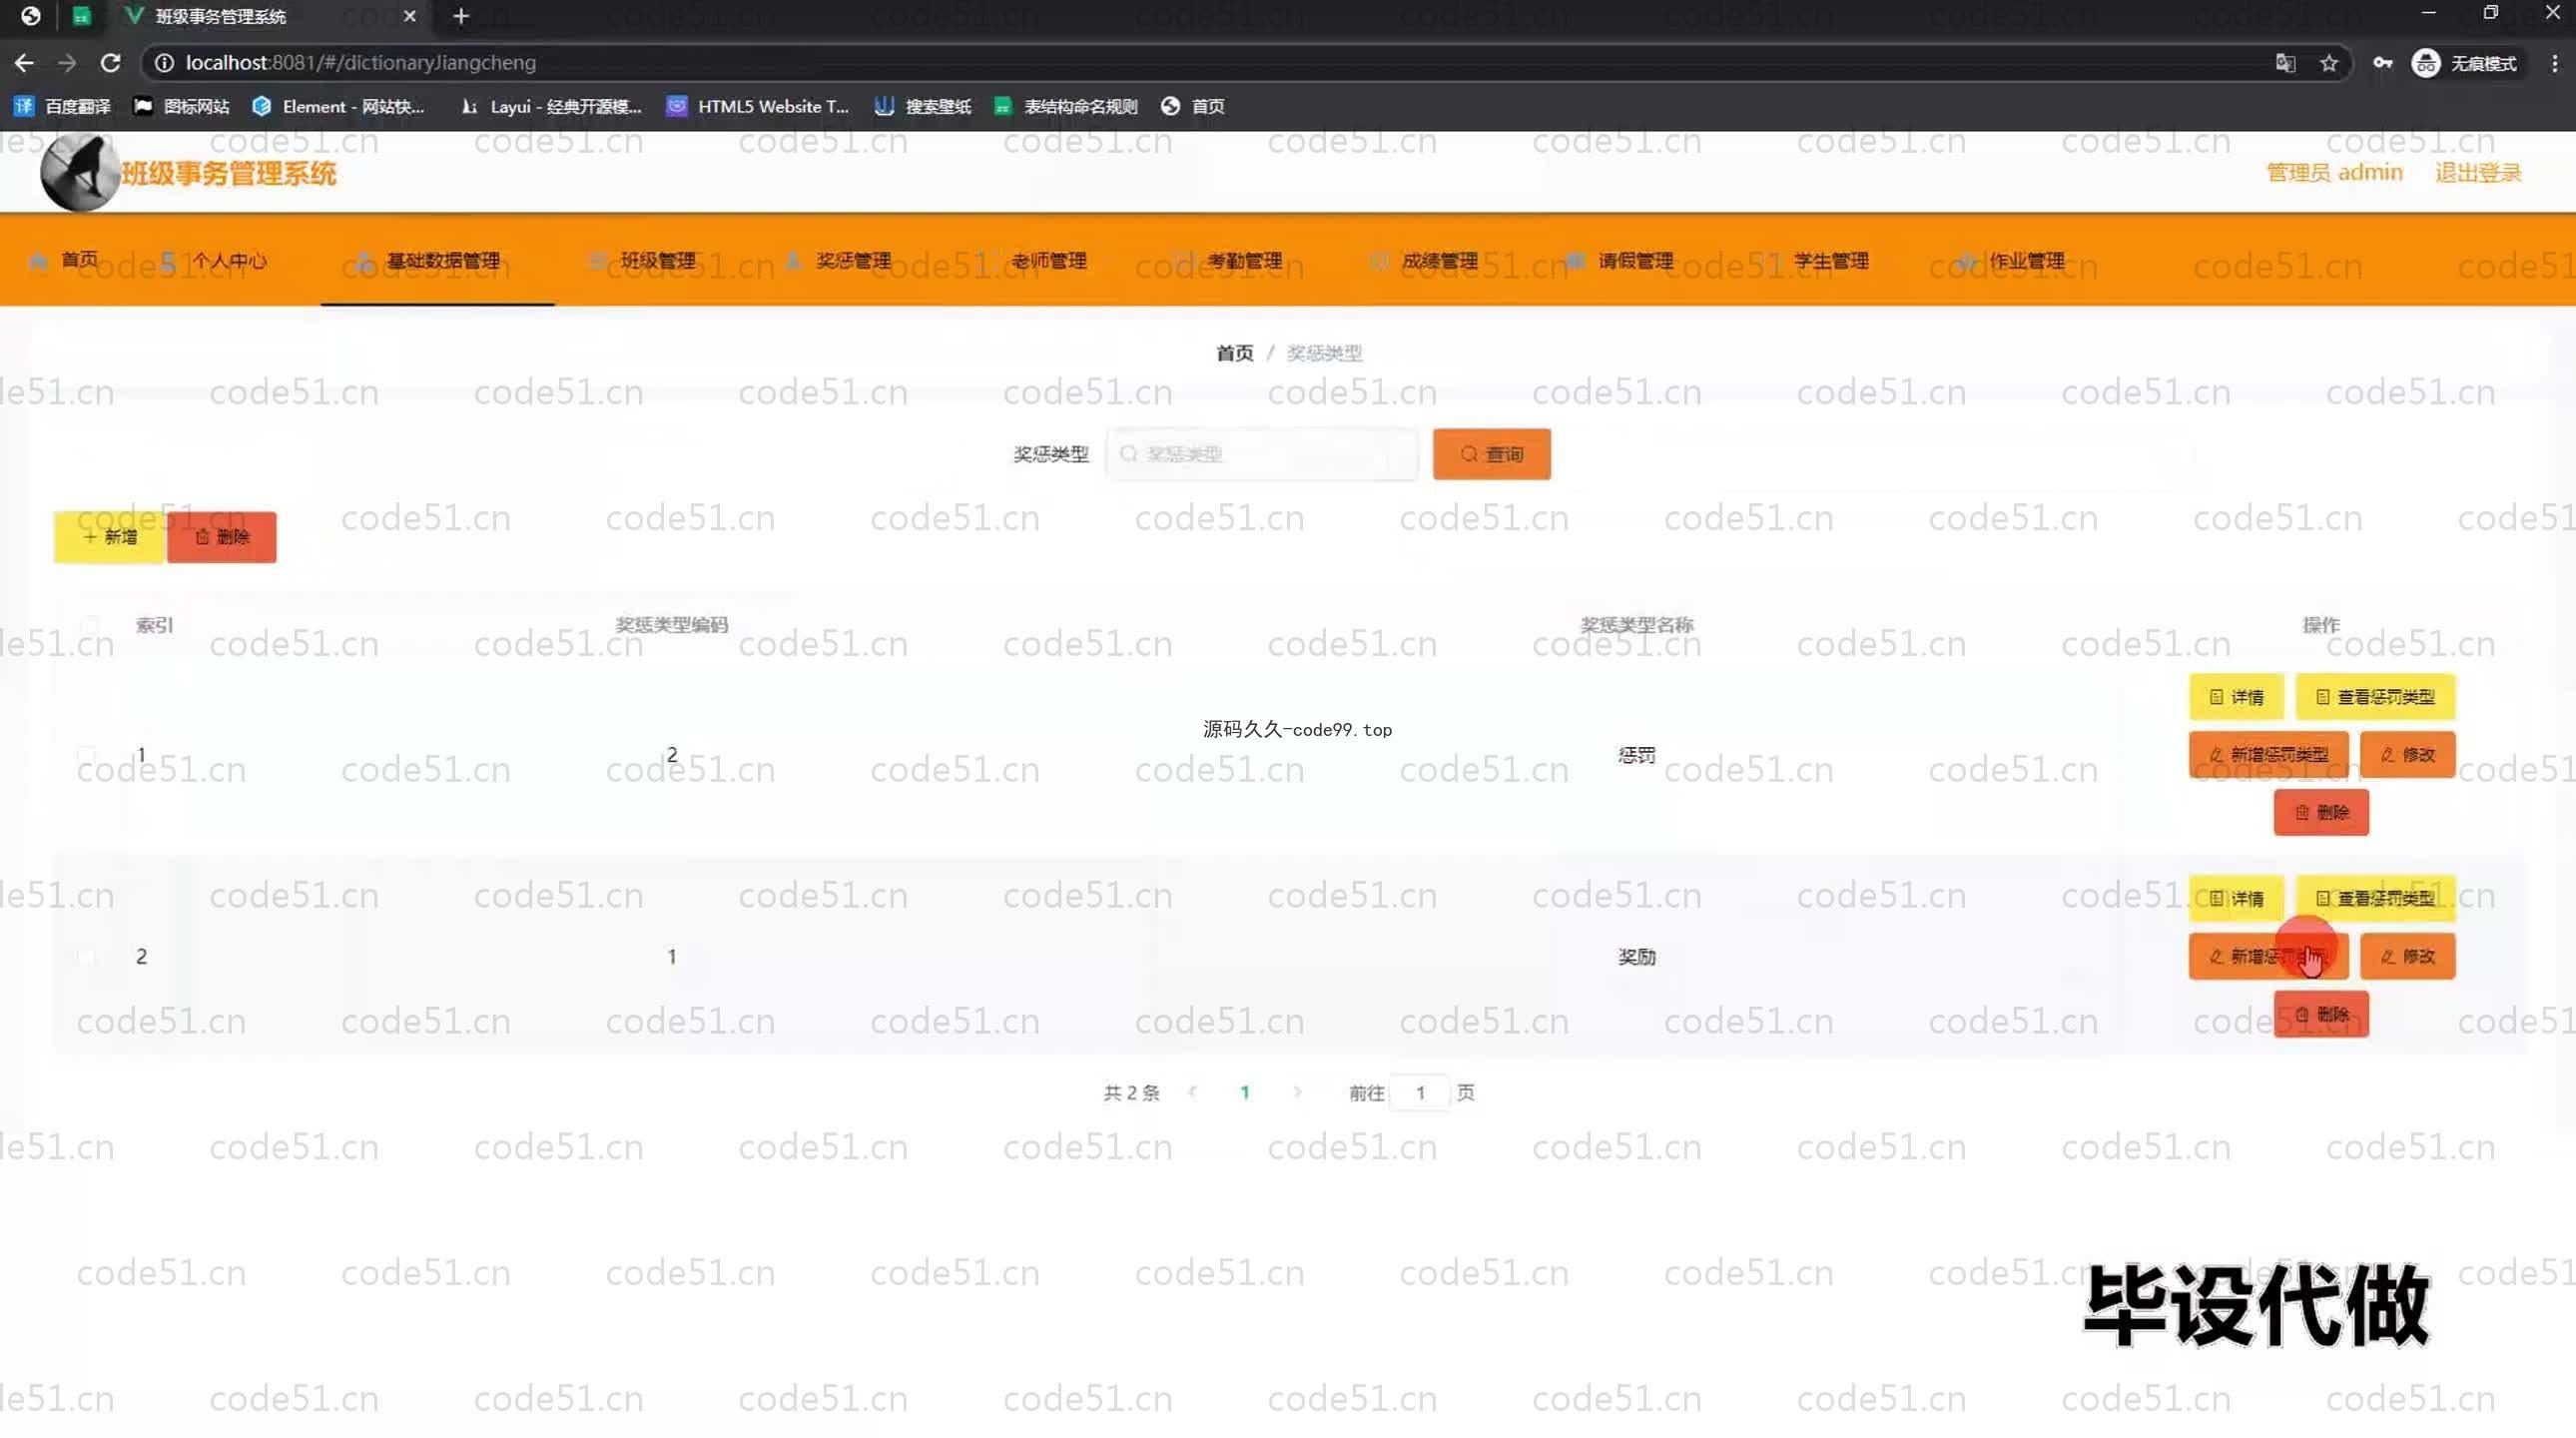Click the red 删除 batch button
Image resolution: width=2576 pixels, height=1438 pixels.
221,537
